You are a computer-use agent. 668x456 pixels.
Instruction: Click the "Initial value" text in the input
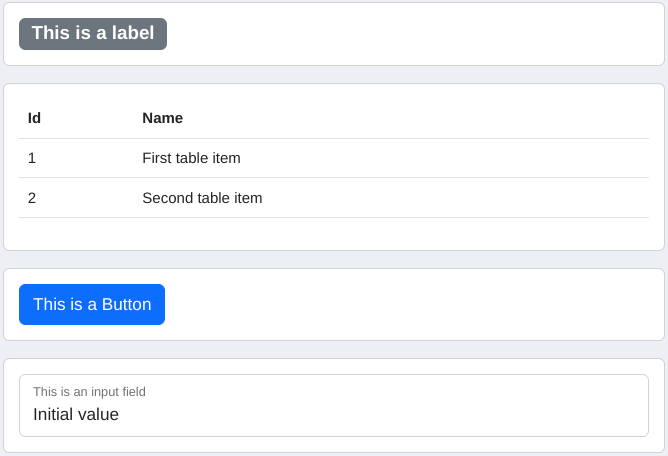click(76, 414)
